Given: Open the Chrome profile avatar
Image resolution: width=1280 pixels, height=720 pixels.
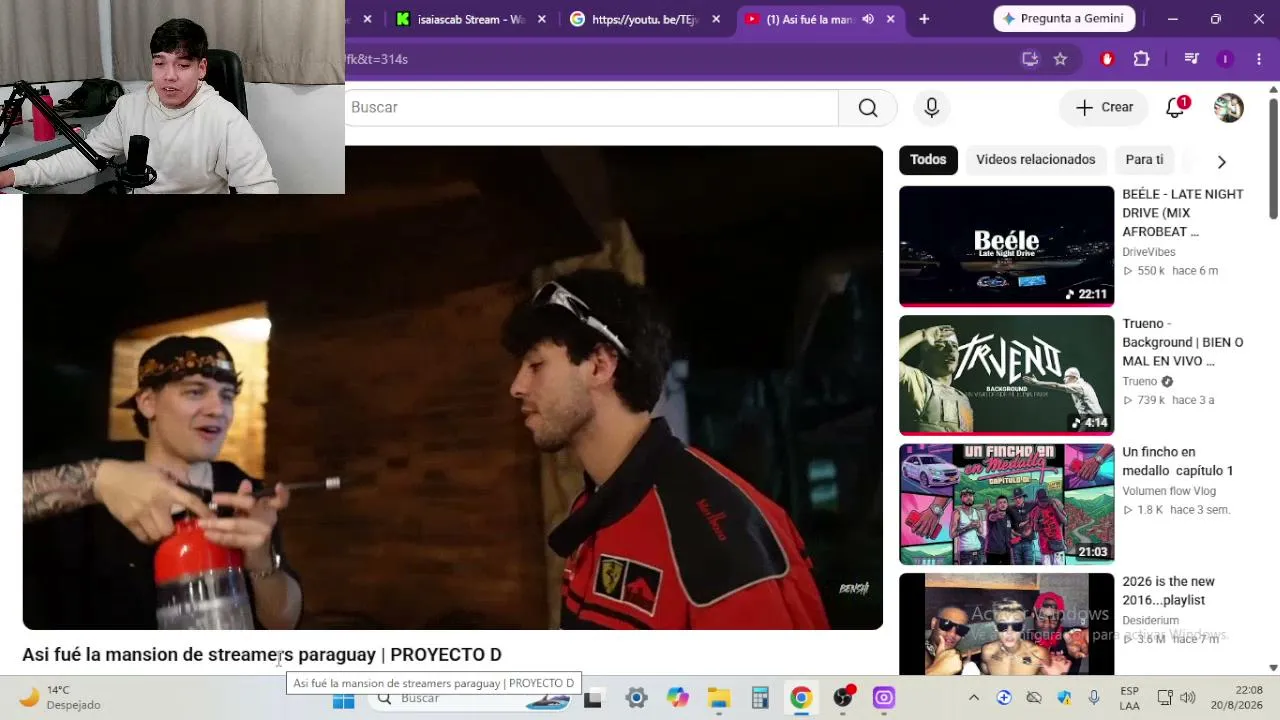Looking at the screenshot, I should point(1225,59).
